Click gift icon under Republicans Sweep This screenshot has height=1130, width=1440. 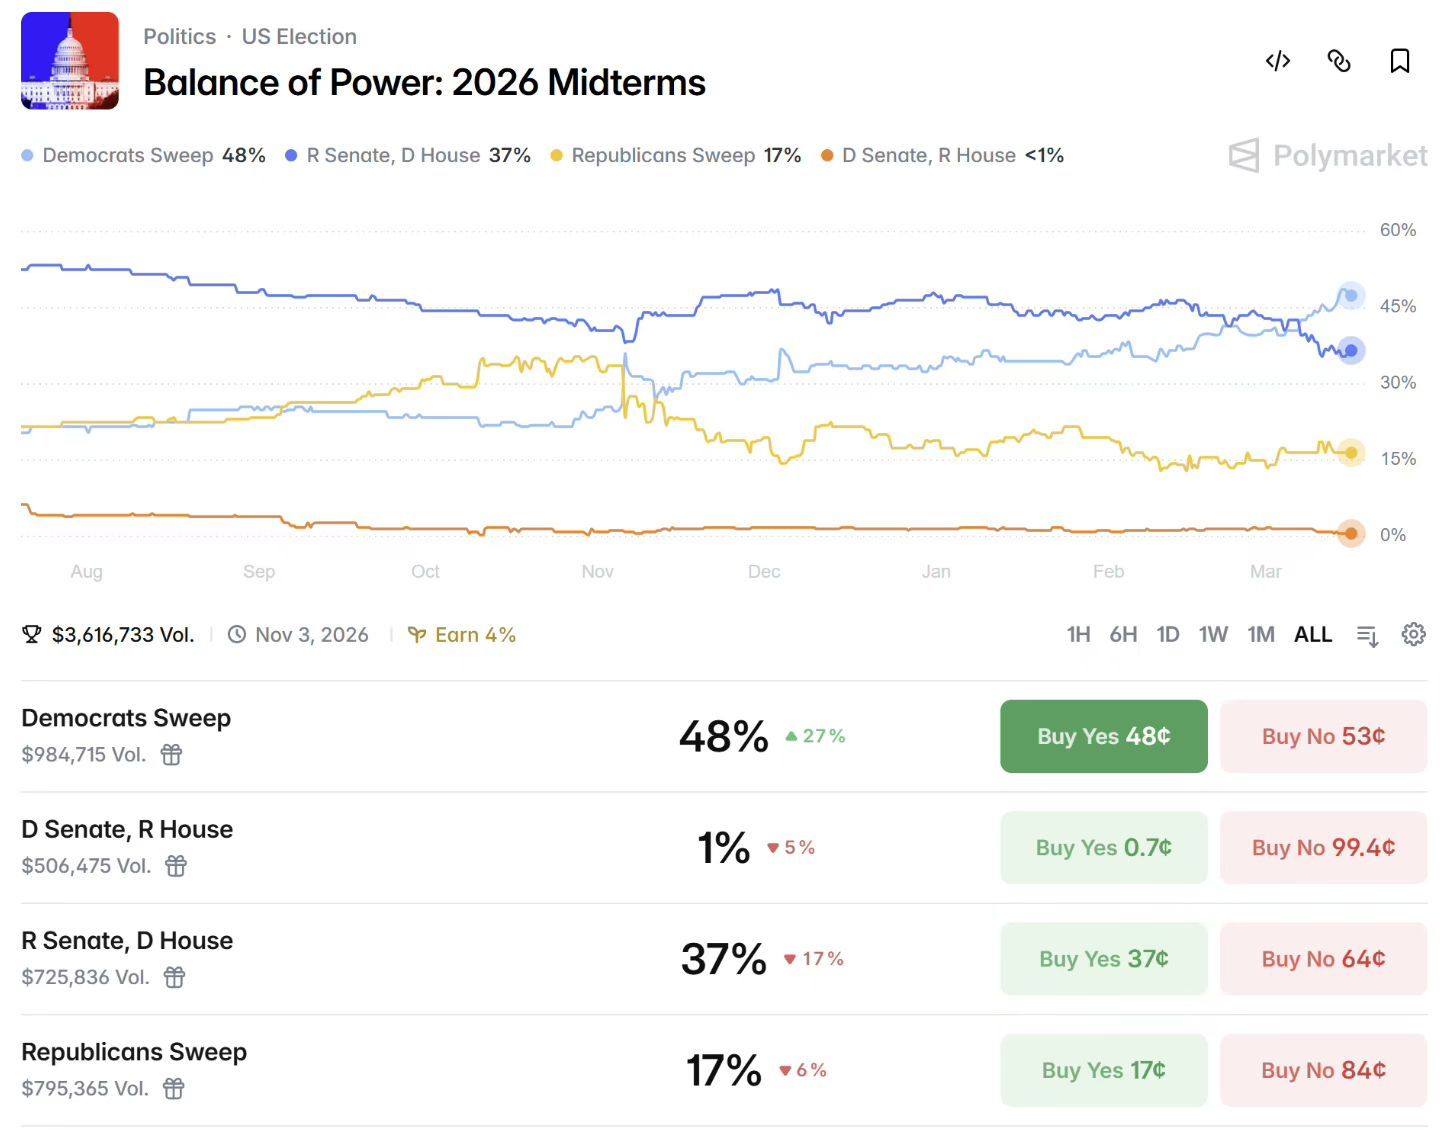click(174, 1088)
